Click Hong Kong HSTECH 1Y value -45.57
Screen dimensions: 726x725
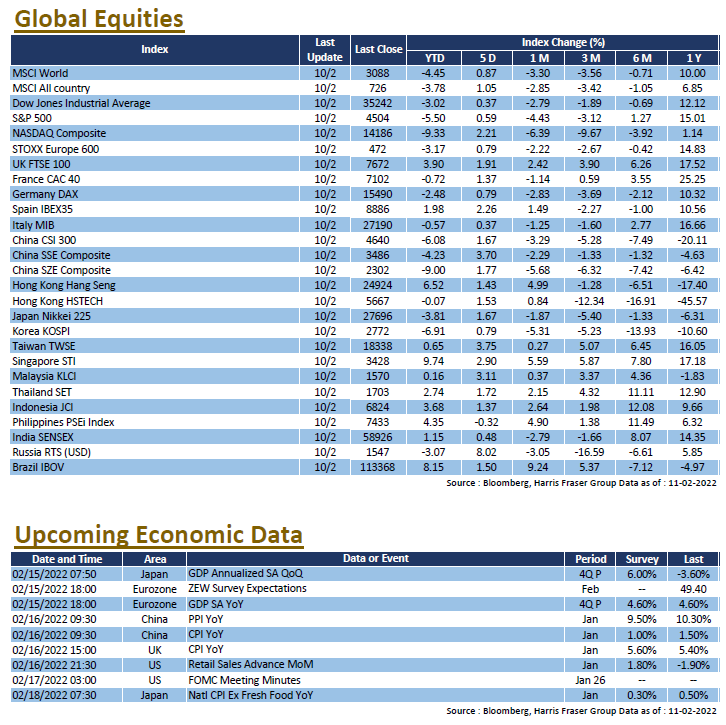(693, 301)
